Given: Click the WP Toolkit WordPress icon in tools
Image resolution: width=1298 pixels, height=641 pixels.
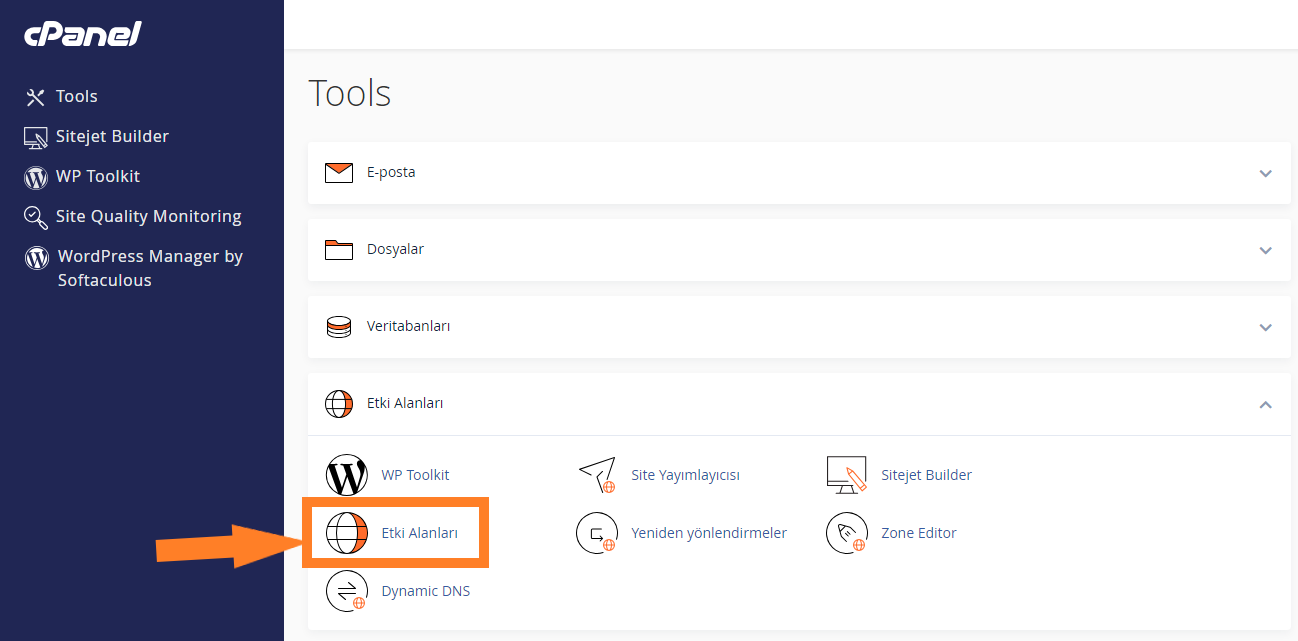Looking at the screenshot, I should [347, 475].
